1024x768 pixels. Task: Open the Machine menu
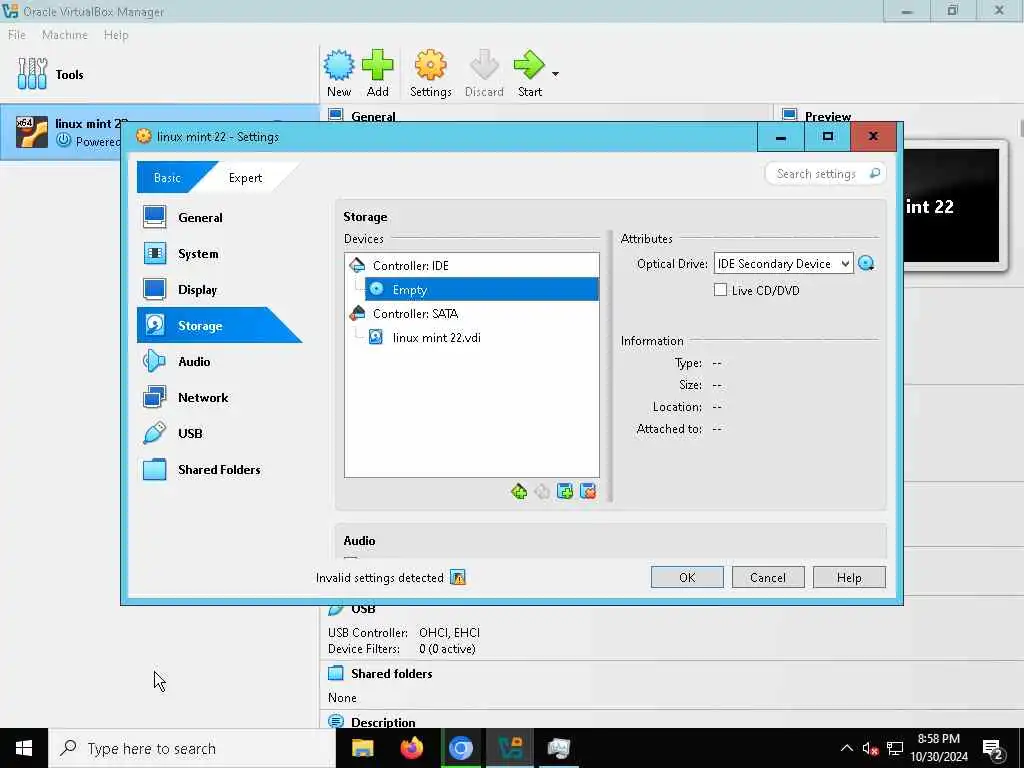point(65,35)
